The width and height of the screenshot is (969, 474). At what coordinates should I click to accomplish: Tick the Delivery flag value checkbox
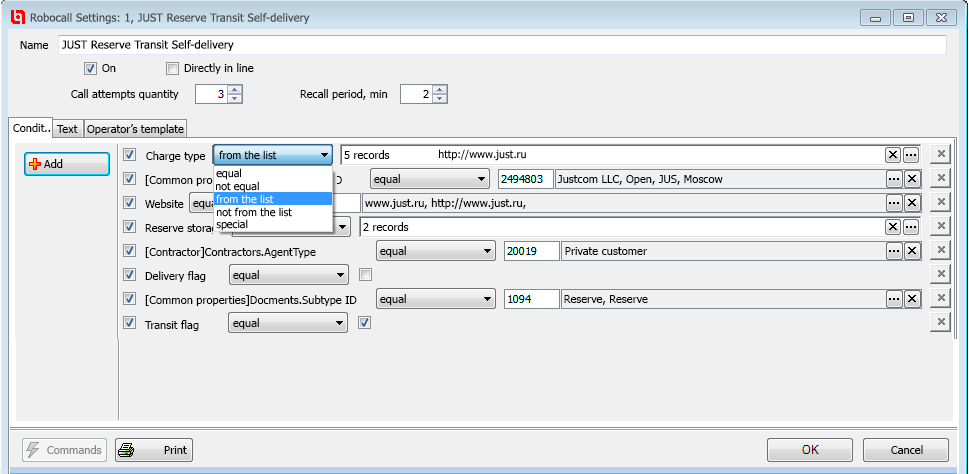coord(365,275)
